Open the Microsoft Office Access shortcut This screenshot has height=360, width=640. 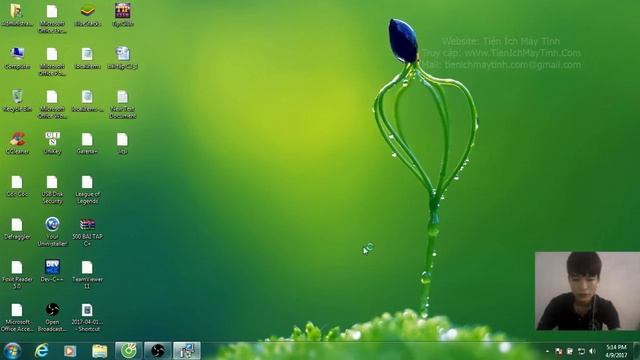pos(17,317)
